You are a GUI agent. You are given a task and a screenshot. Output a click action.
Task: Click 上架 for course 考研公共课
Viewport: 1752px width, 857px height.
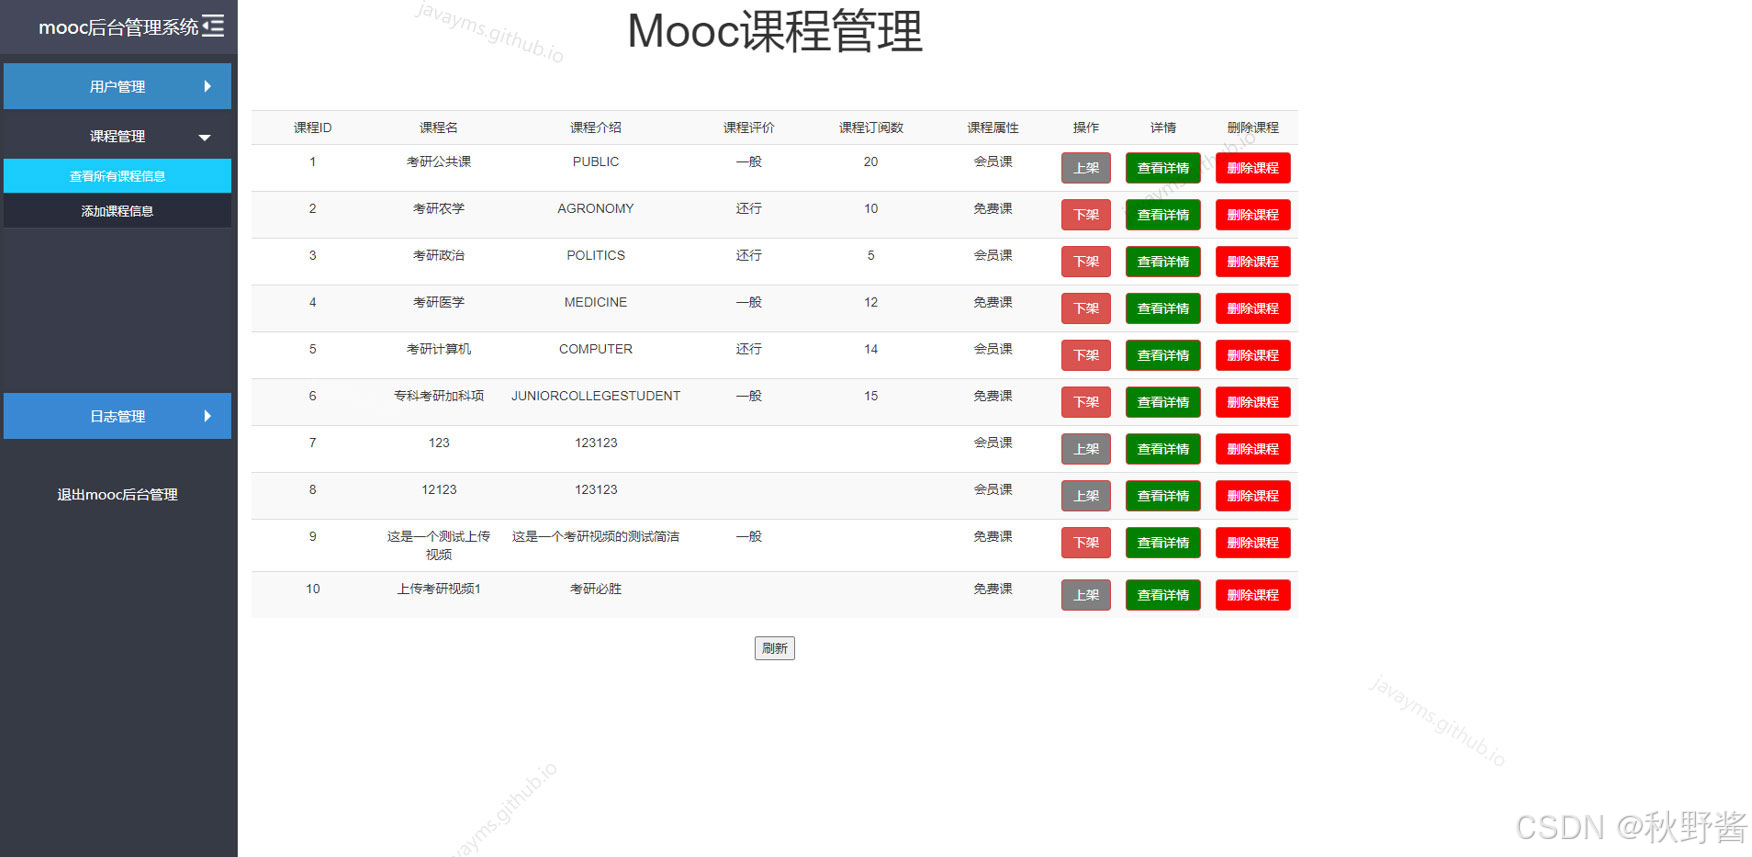[x=1086, y=168]
